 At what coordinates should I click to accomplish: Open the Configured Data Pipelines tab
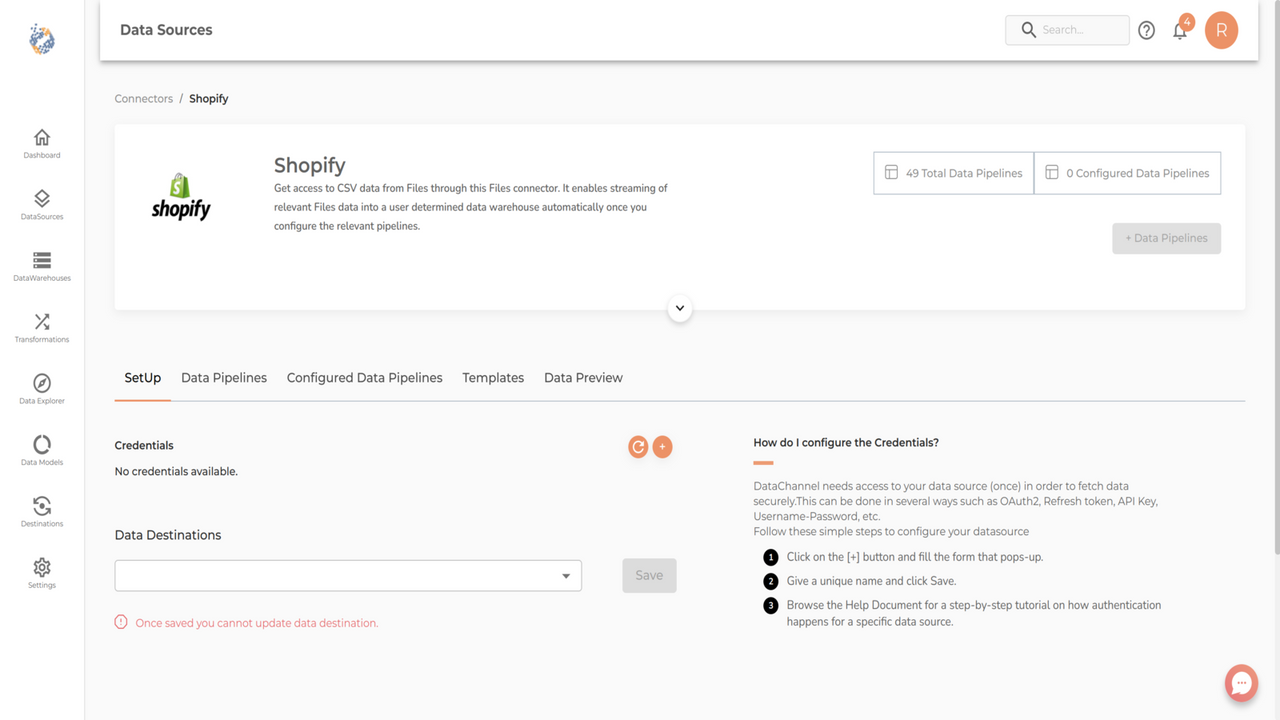coord(364,377)
